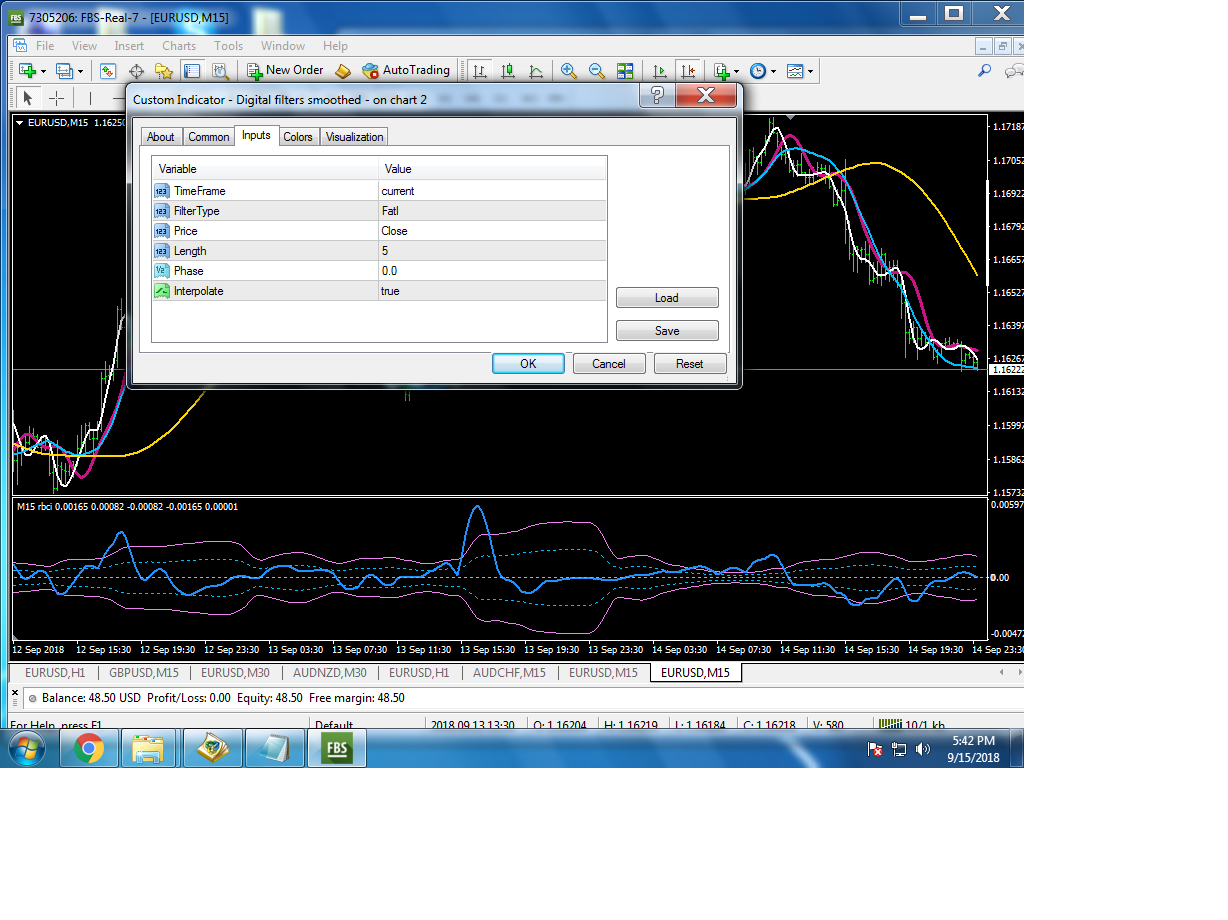Select the crosshair cursor tool
The width and height of the screenshot is (1228, 920).
pyautogui.click(x=57, y=98)
